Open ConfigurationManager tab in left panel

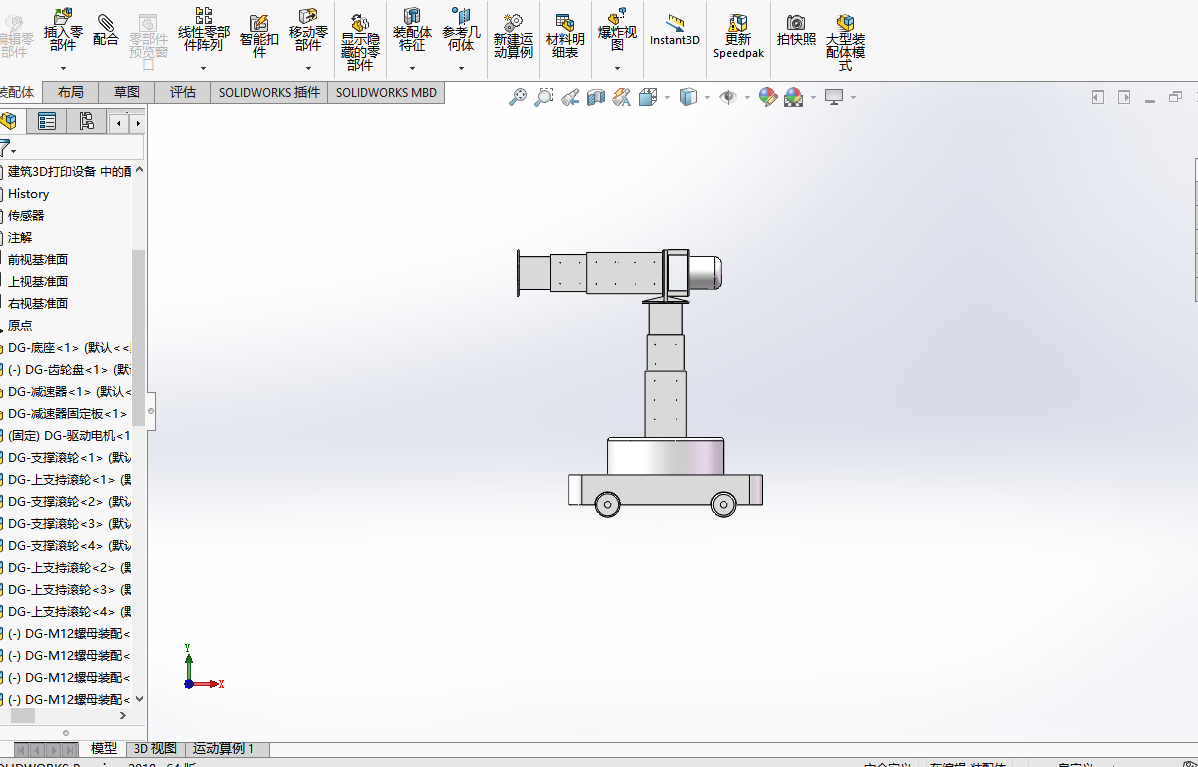point(86,121)
